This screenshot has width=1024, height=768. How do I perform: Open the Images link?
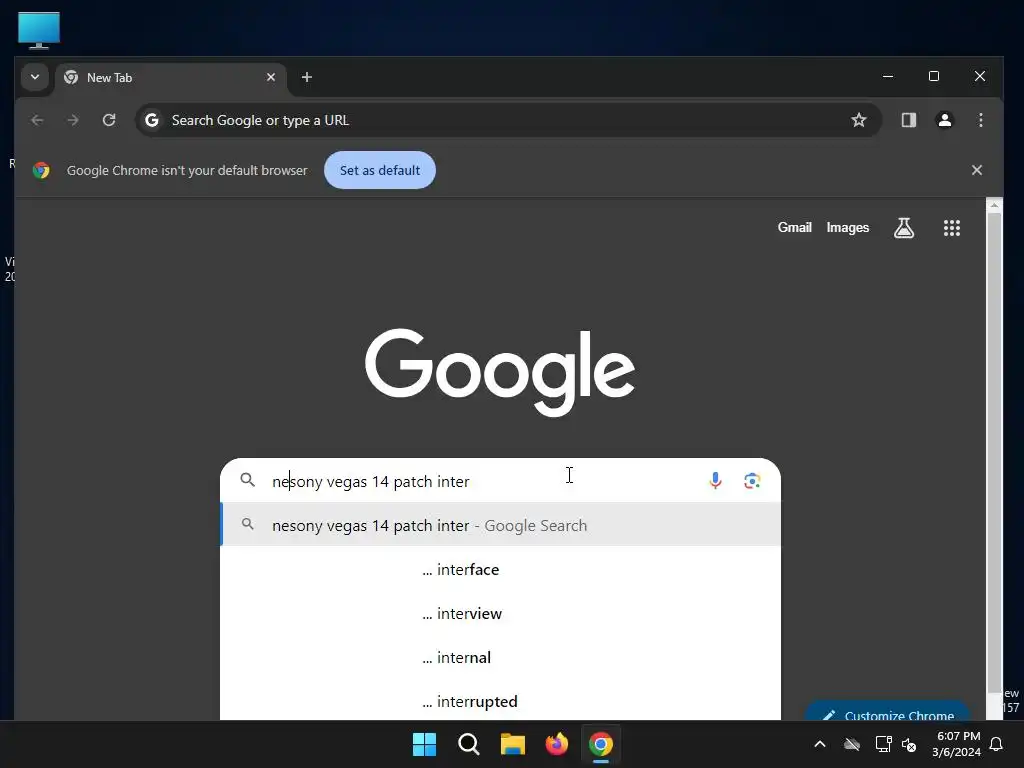click(x=848, y=227)
